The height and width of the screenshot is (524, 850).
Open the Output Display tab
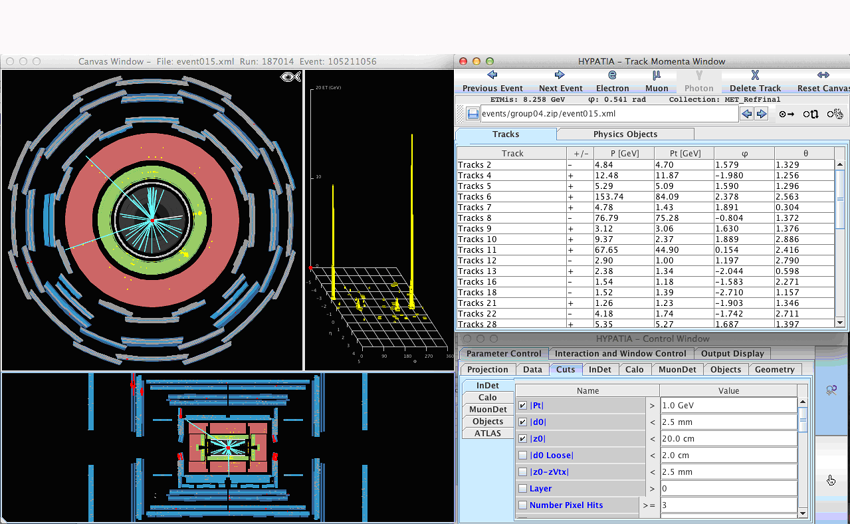[x=732, y=353]
